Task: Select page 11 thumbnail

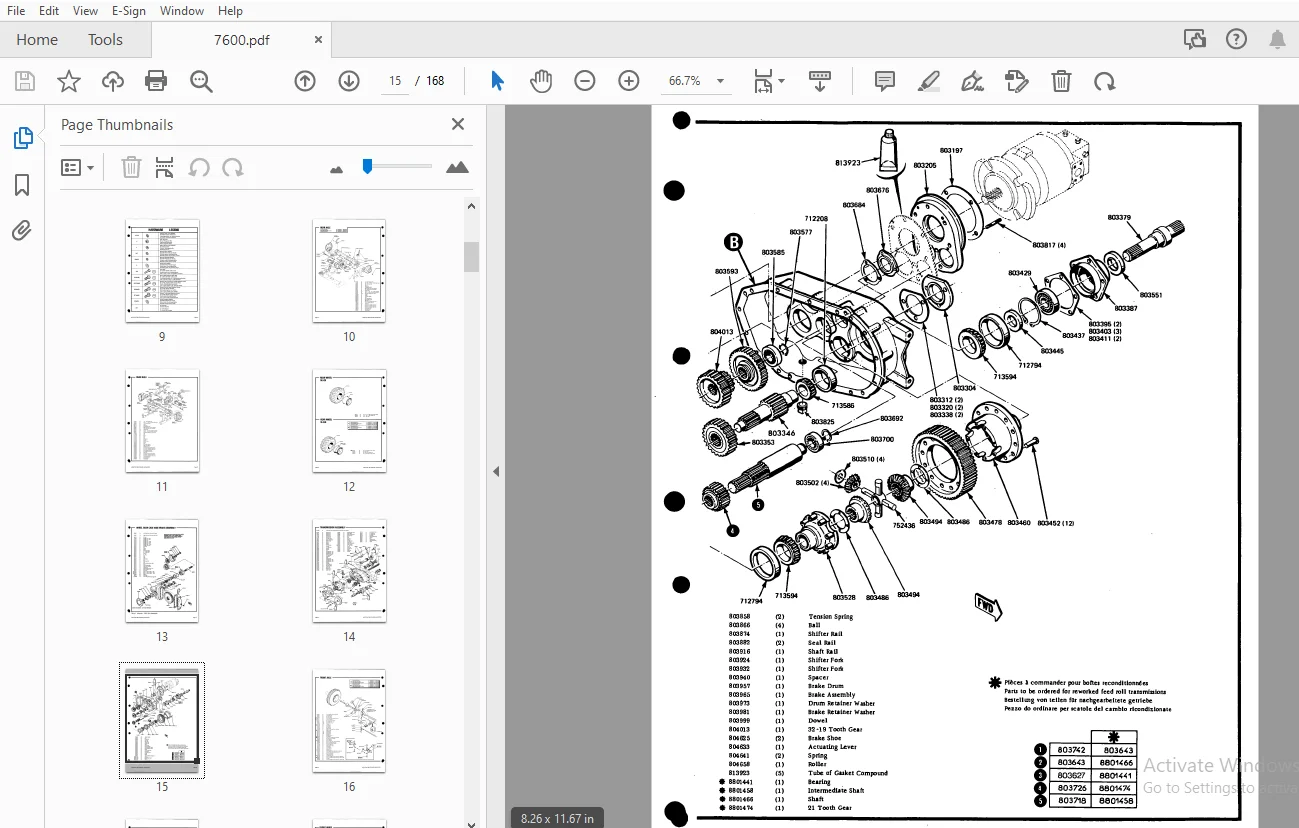Action: 162,421
